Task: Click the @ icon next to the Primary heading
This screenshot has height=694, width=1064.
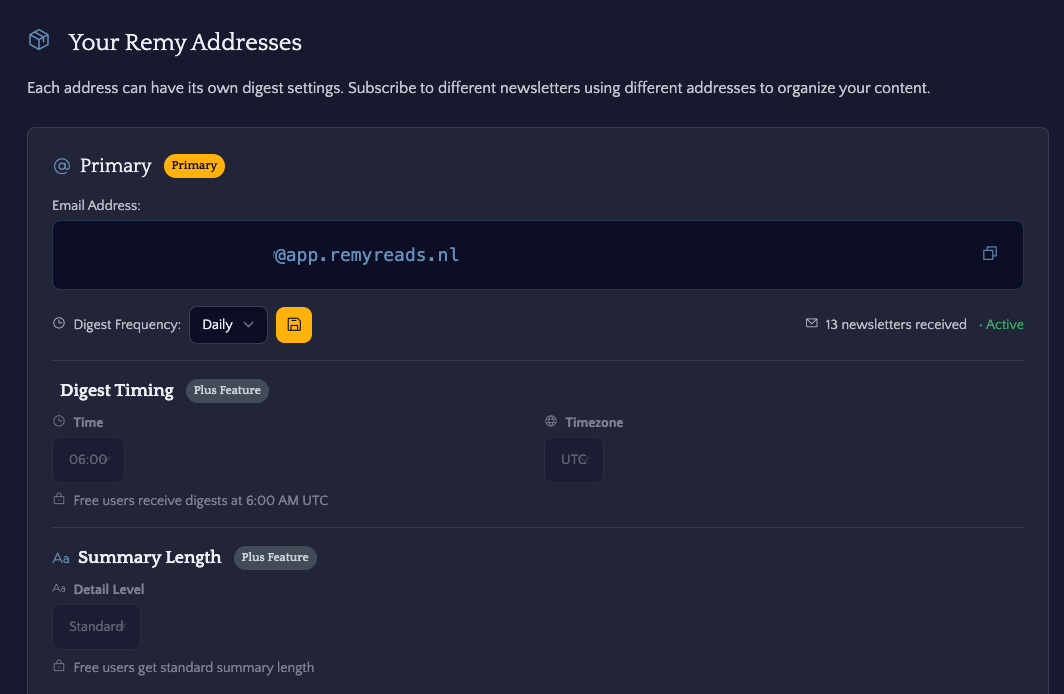Action: click(x=62, y=166)
